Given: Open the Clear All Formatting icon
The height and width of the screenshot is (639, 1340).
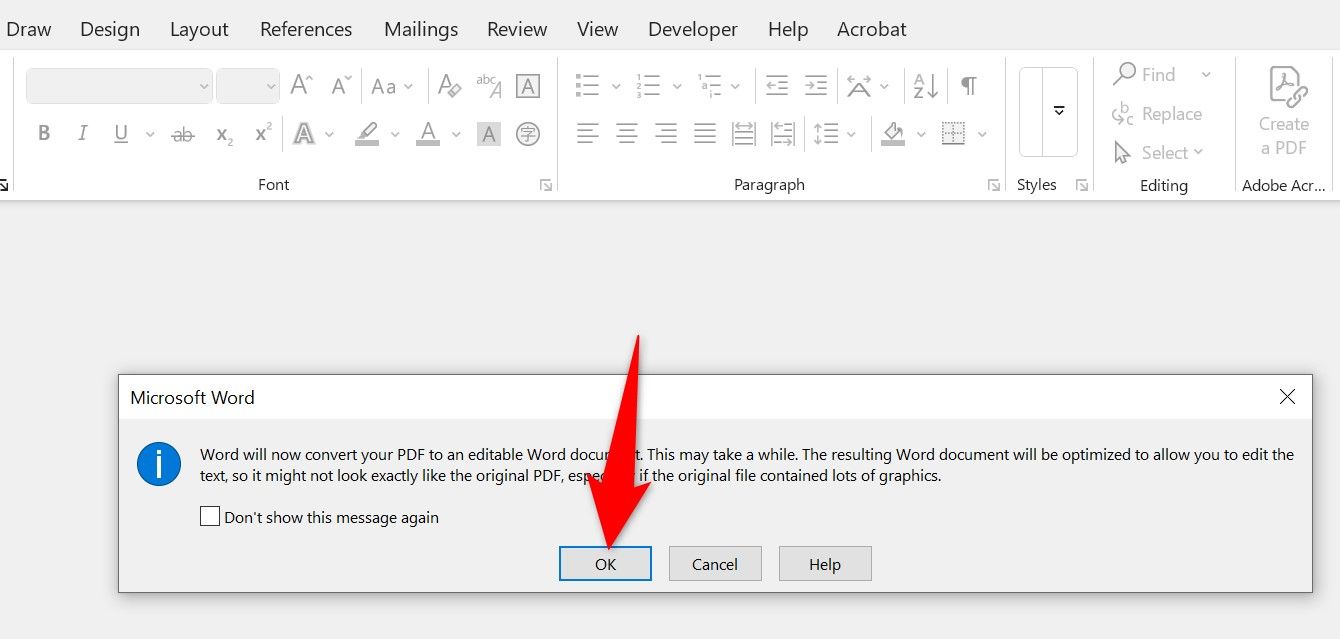Looking at the screenshot, I should pos(450,85).
